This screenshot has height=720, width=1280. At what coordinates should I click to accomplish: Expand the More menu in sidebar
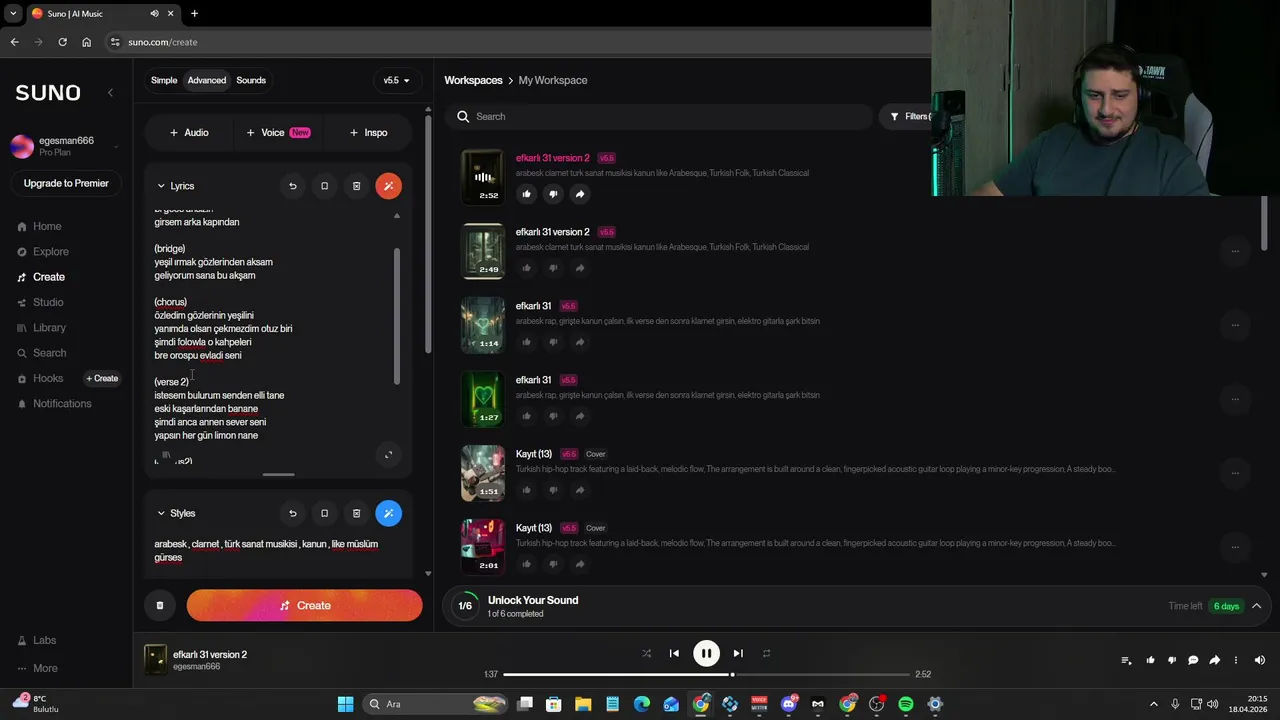(38, 668)
